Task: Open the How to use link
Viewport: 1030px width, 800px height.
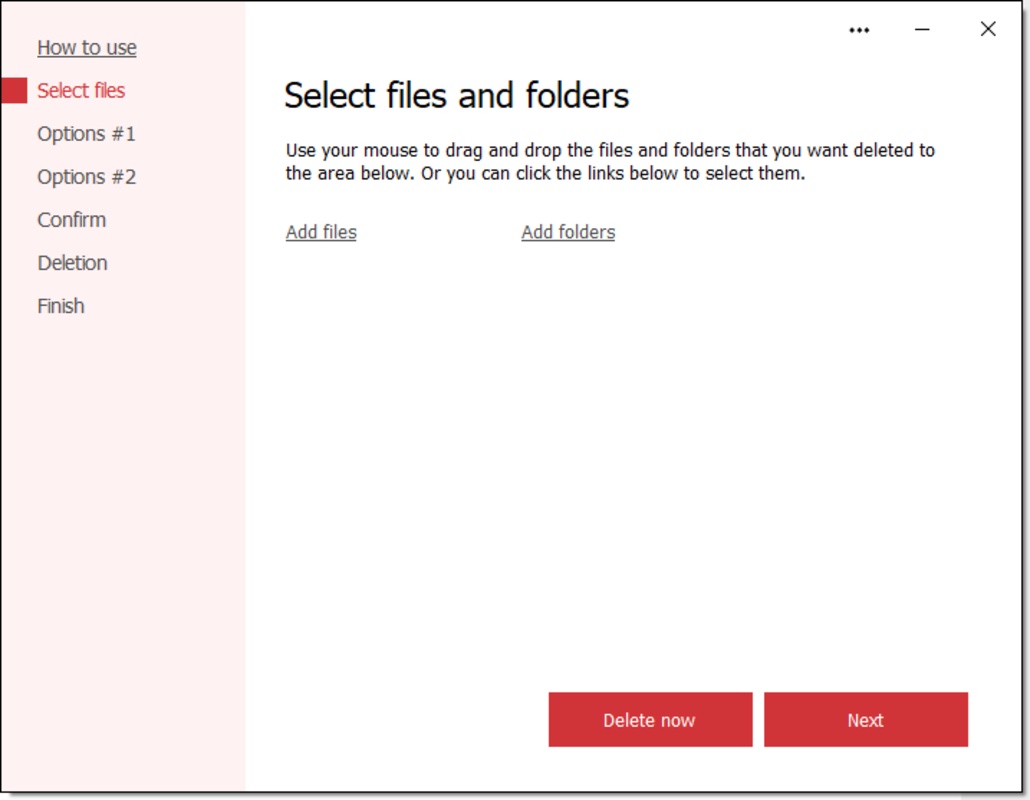Action: click(87, 48)
